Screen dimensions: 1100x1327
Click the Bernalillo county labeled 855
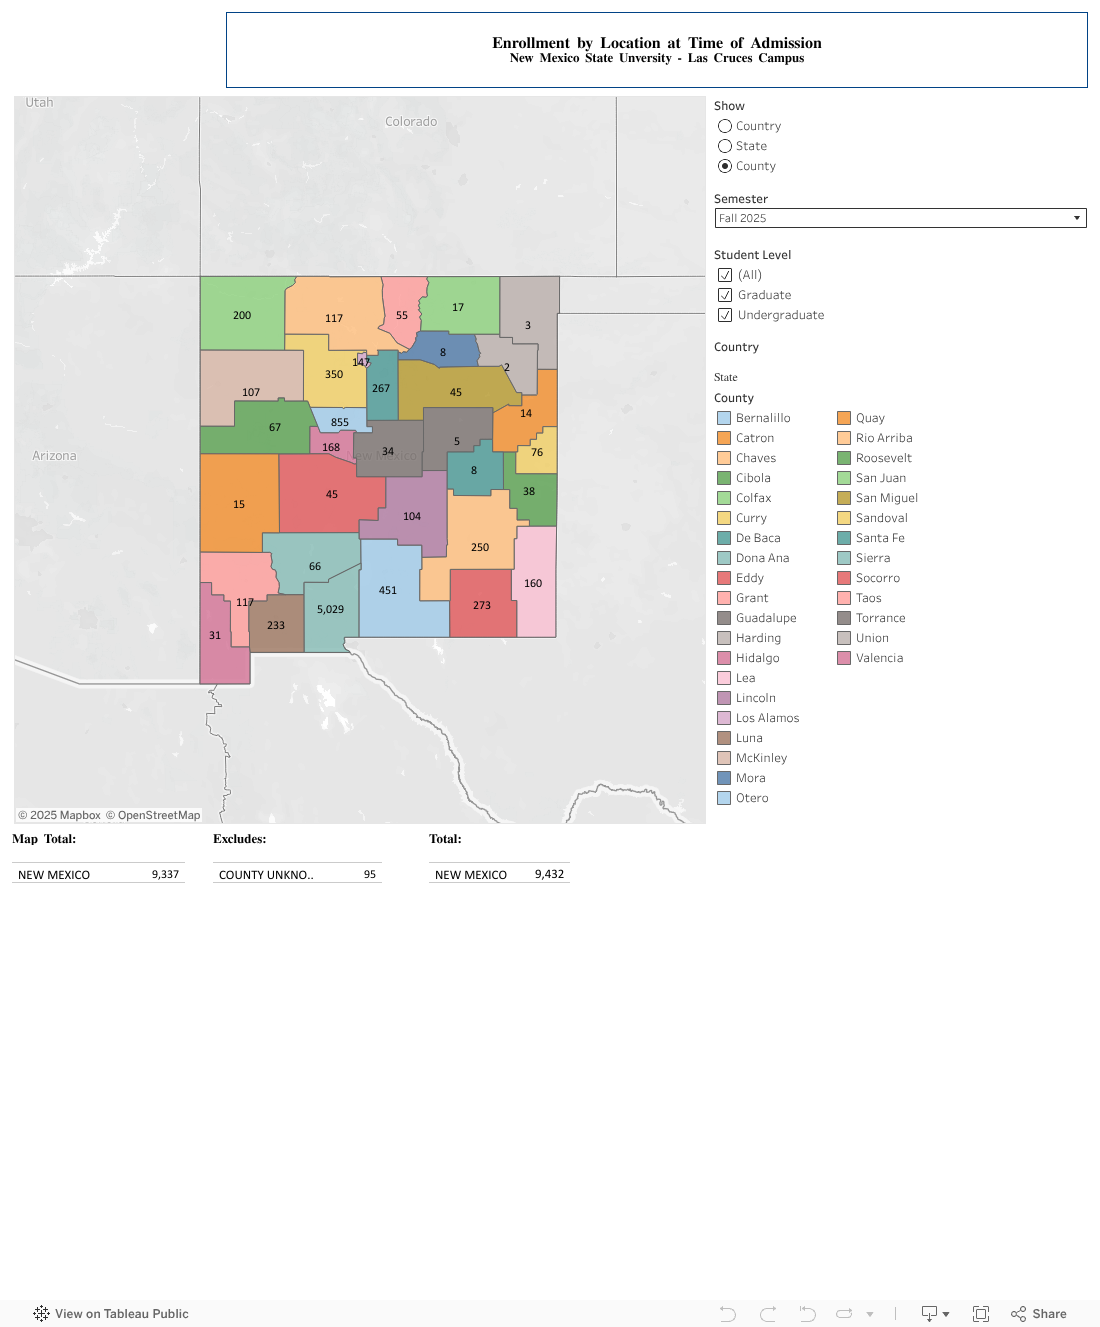click(x=340, y=421)
